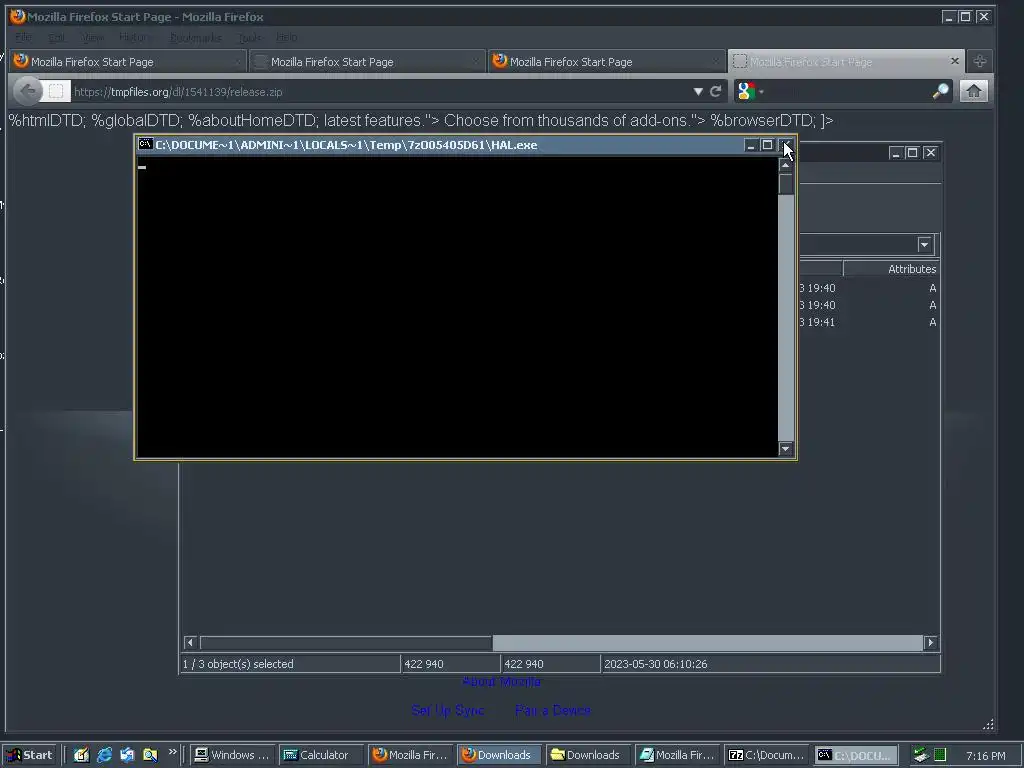
Task: Switch to the Notepad Mozilla Fir... taskbar button
Action: [677, 755]
